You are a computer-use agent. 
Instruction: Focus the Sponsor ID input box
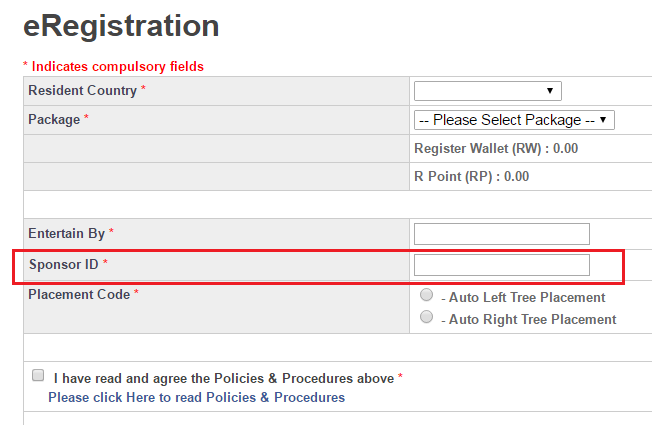[x=501, y=265]
